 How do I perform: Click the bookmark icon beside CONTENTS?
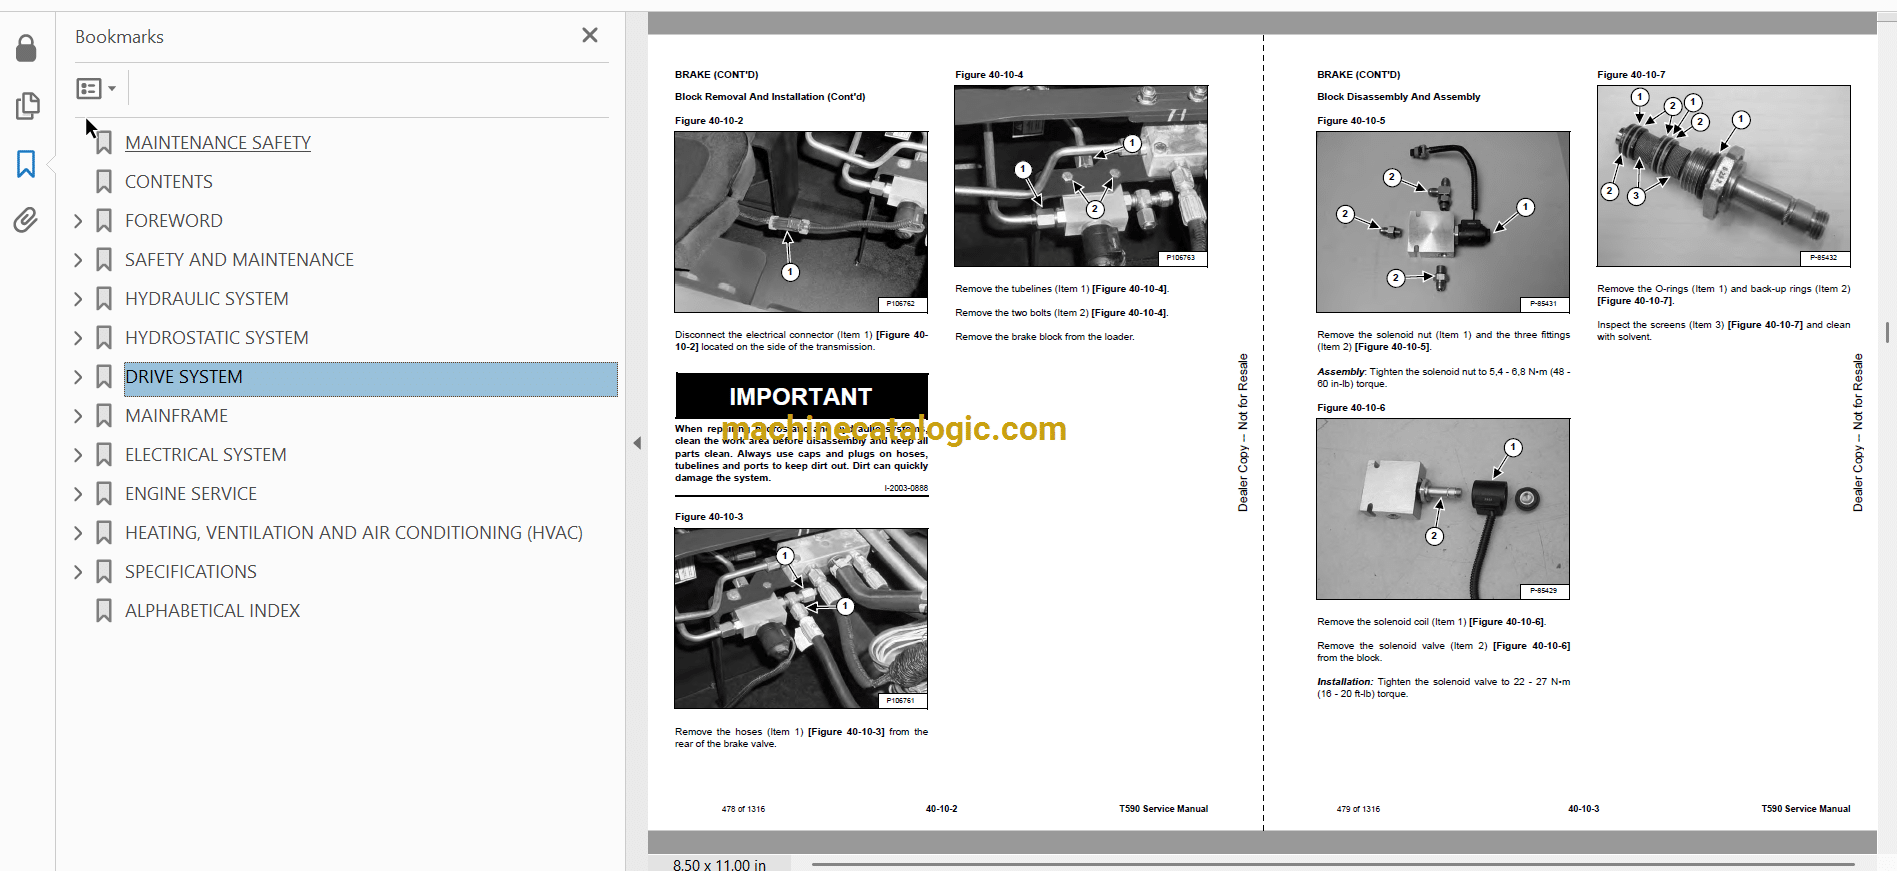click(x=104, y=182)
